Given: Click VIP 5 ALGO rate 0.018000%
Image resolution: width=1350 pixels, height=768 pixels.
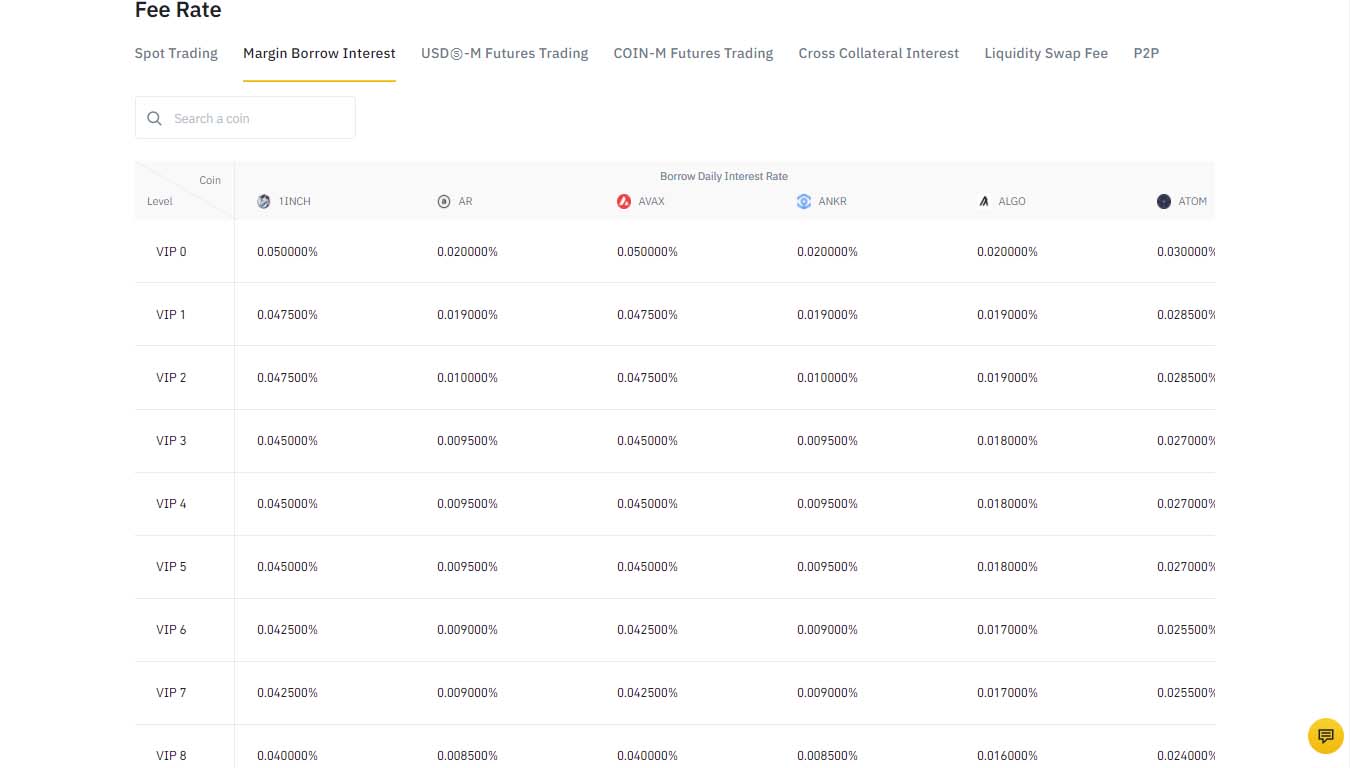Looking at the screenshot, I should tap(1007, 567).
